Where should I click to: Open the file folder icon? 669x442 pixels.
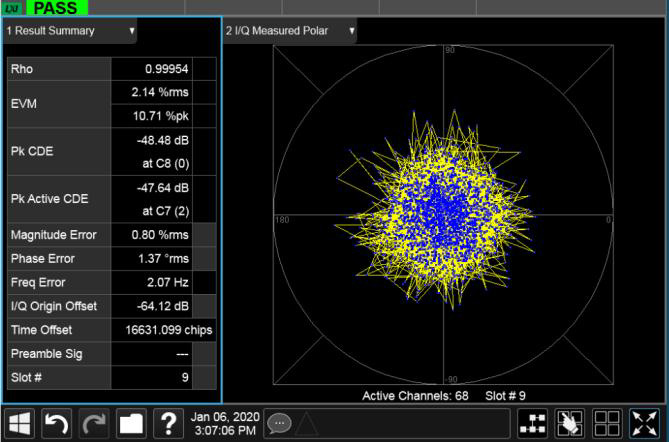coord(131,423)
